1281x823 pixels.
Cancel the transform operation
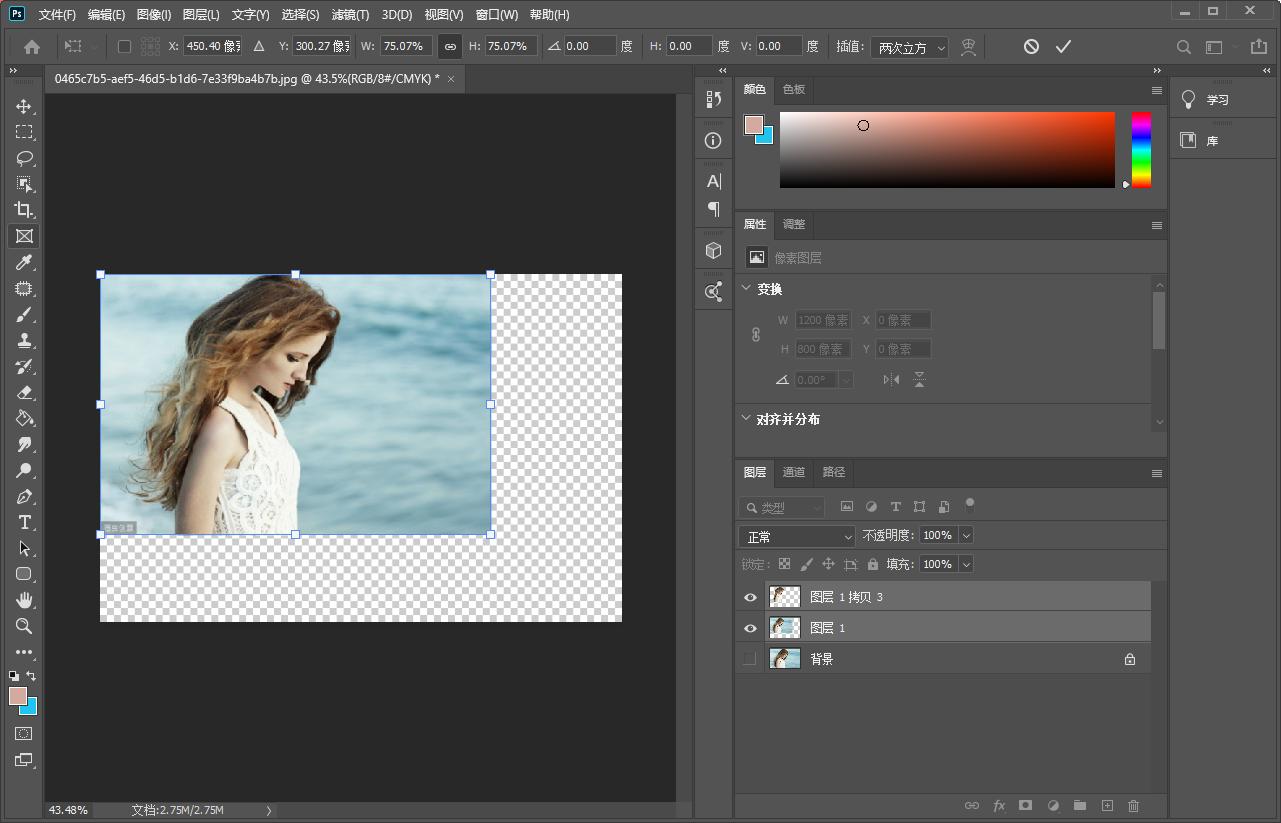pyautogui.click(x=1030, y=46)
